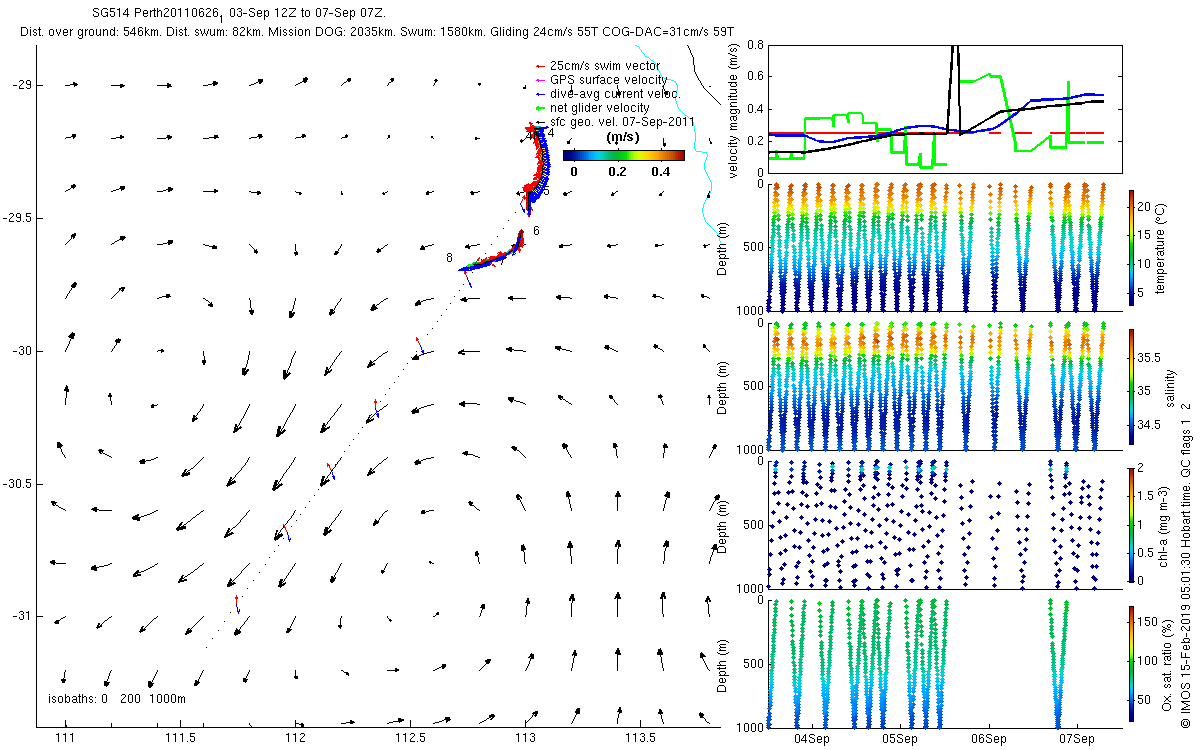Image resolution: width=1200 pixels, height=750 pixels.
Task: Click the Ox. sat. ratio color bar
Action: click(1131, 664)
